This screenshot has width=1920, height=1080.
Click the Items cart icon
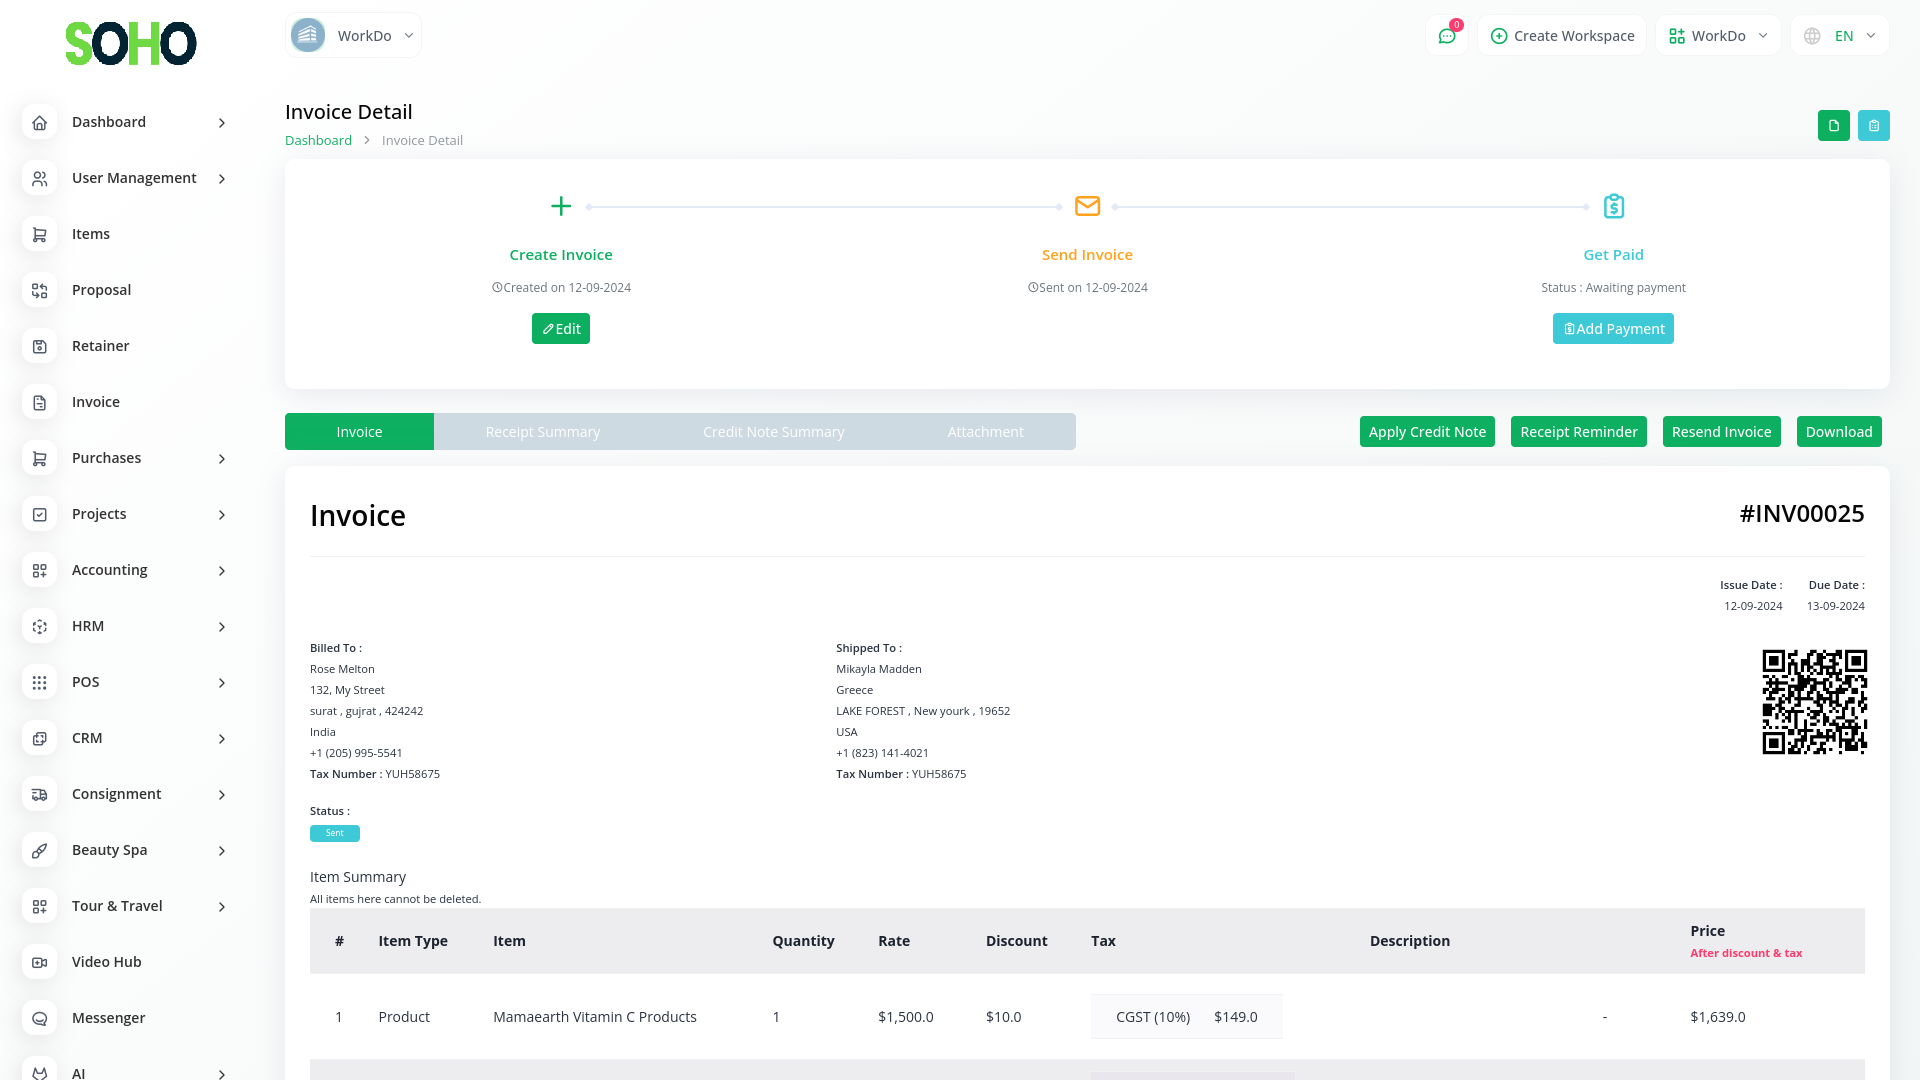pyautogui.click(x=40, y=234)
